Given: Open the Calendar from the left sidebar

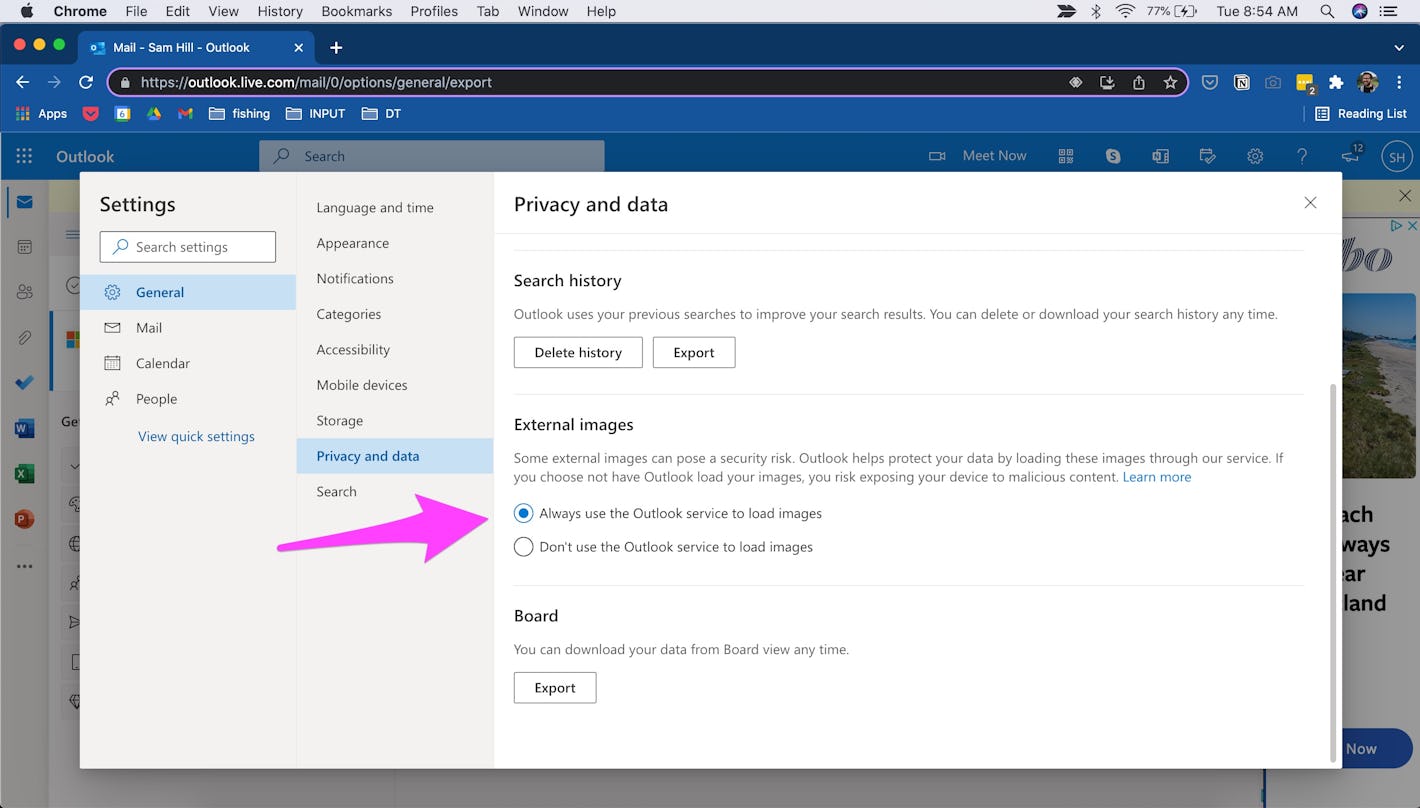Looking at the screenshot, I should (24, 246).
